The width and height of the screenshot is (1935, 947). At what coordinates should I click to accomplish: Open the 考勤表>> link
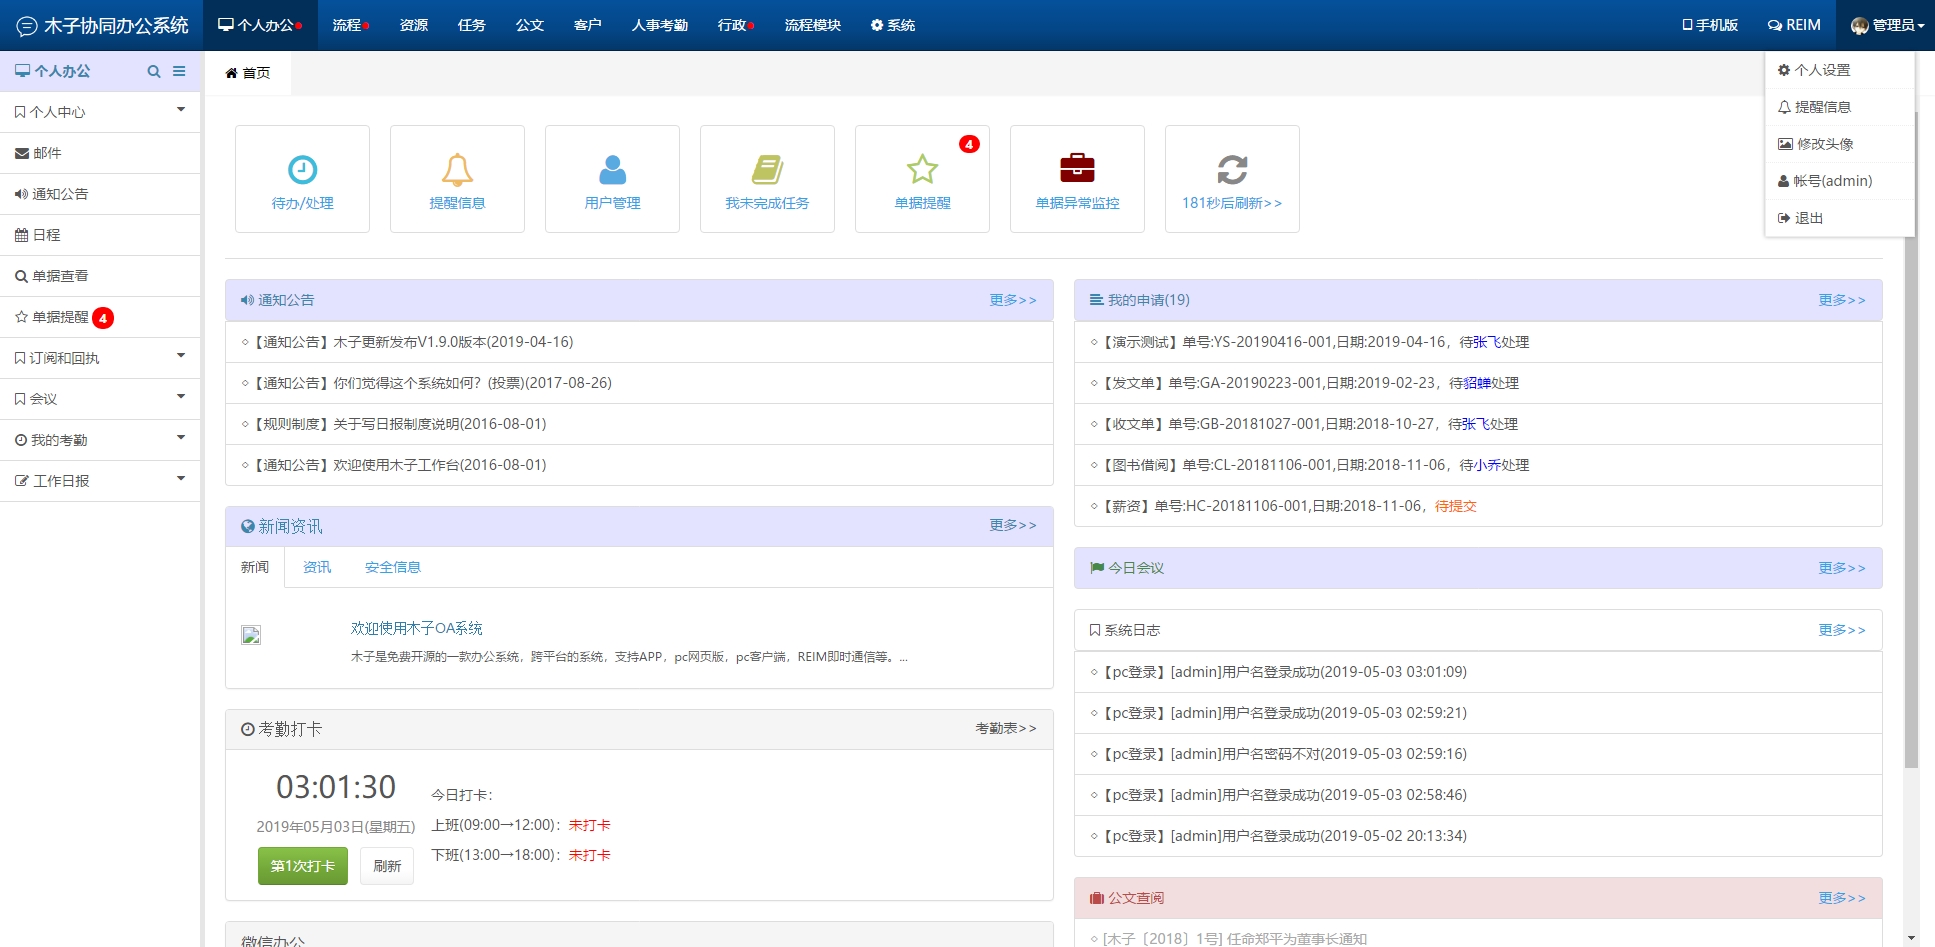click(1006, 728)
